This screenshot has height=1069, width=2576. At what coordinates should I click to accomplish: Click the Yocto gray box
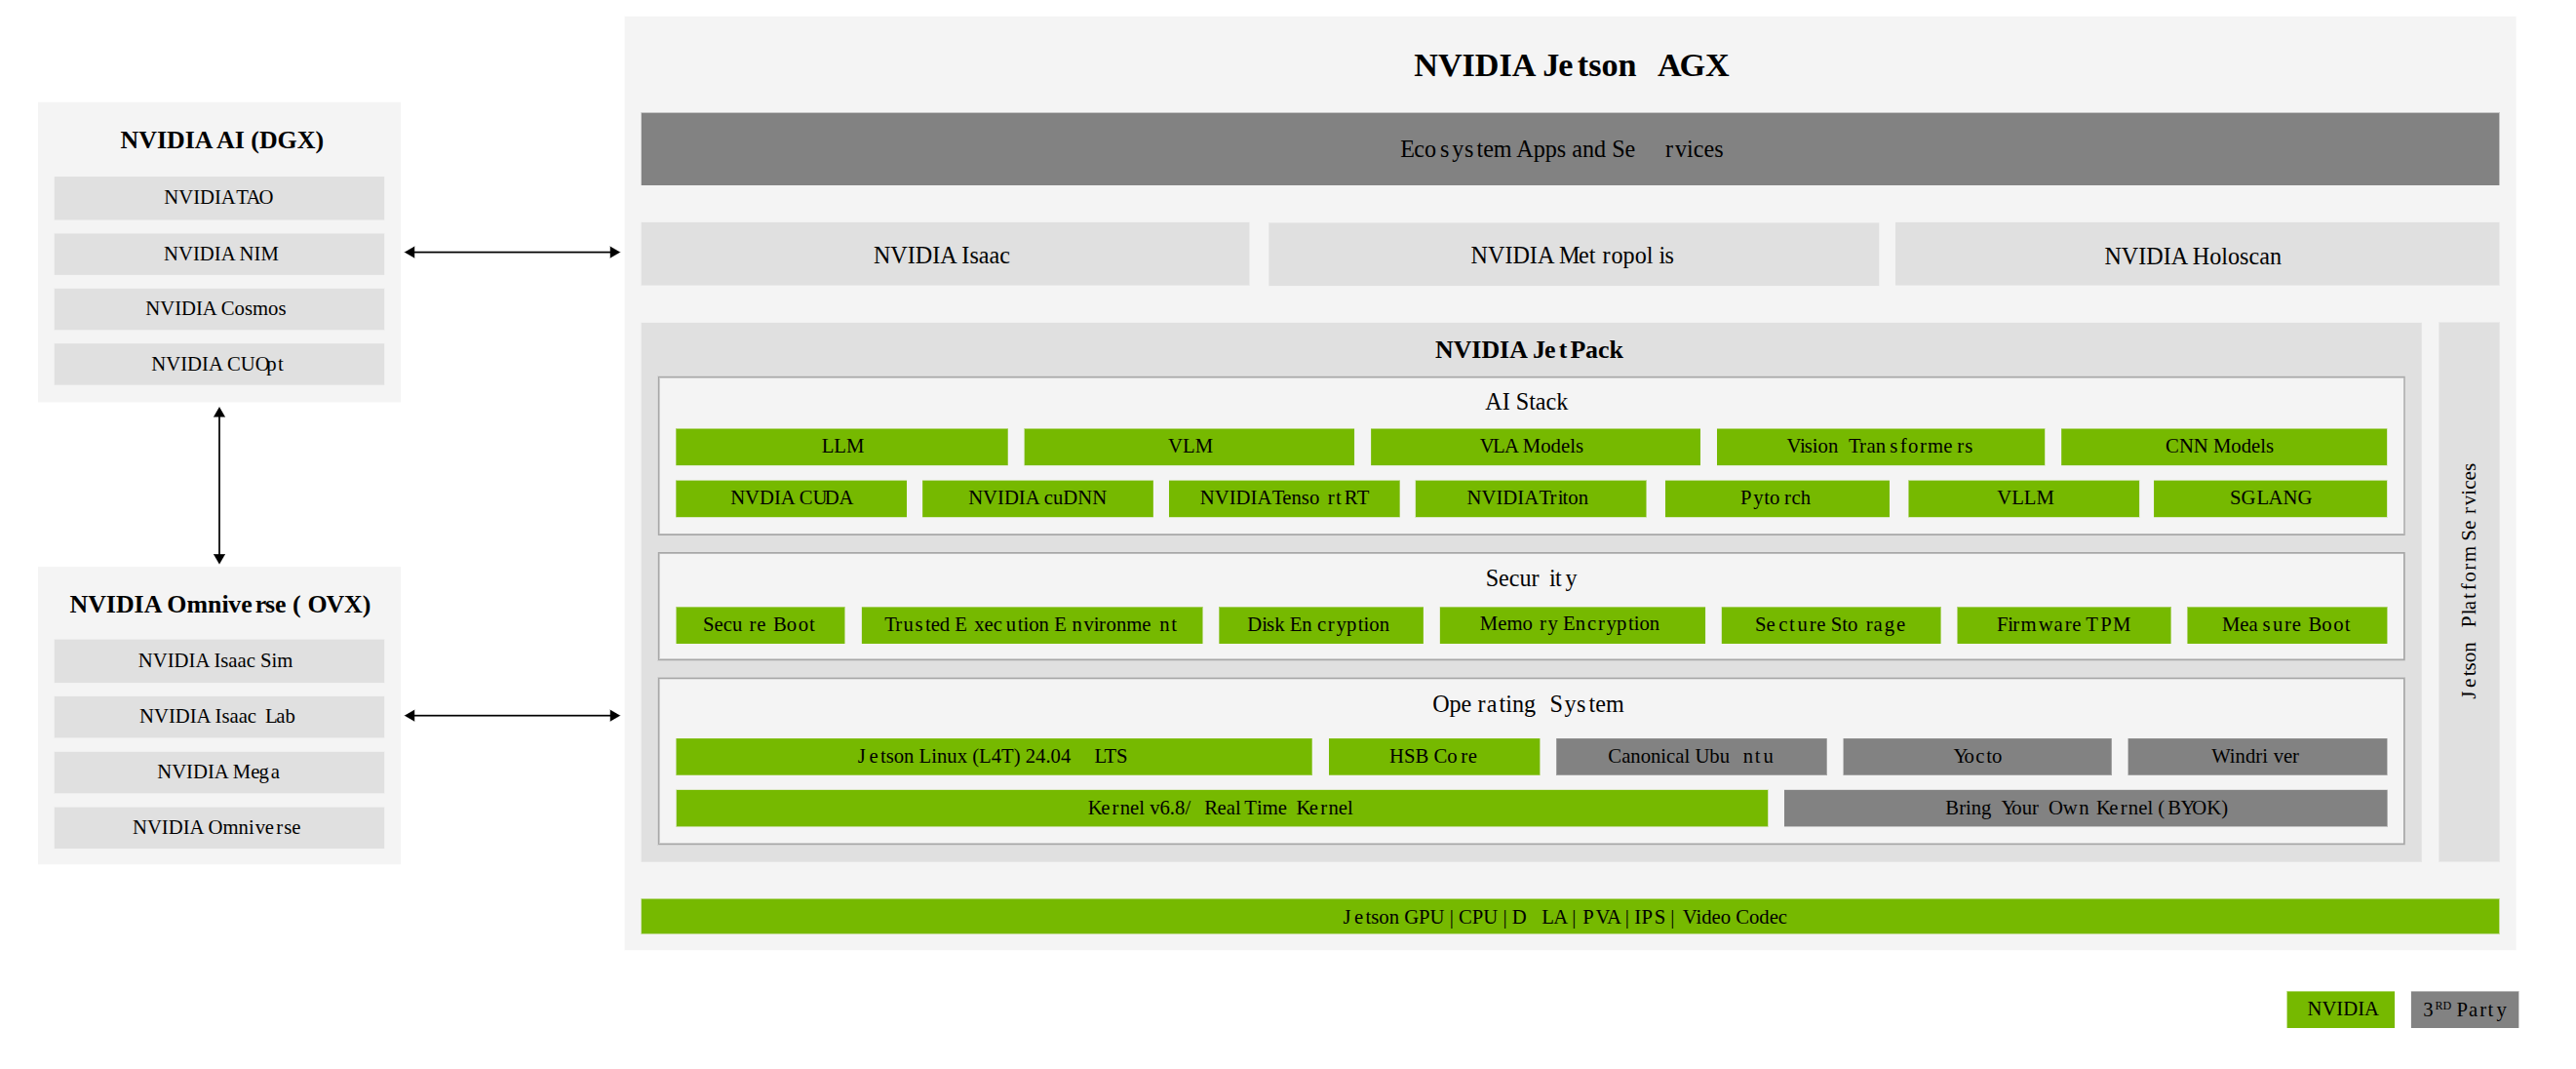point(1977,757)
